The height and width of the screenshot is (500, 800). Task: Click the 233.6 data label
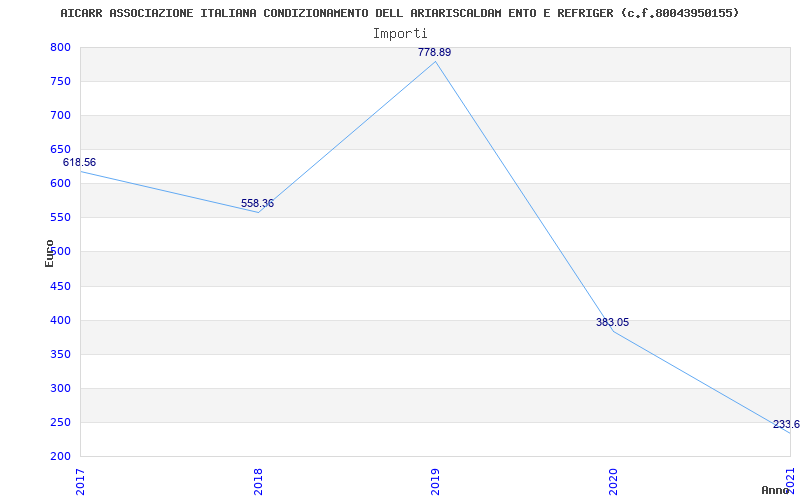786,424
